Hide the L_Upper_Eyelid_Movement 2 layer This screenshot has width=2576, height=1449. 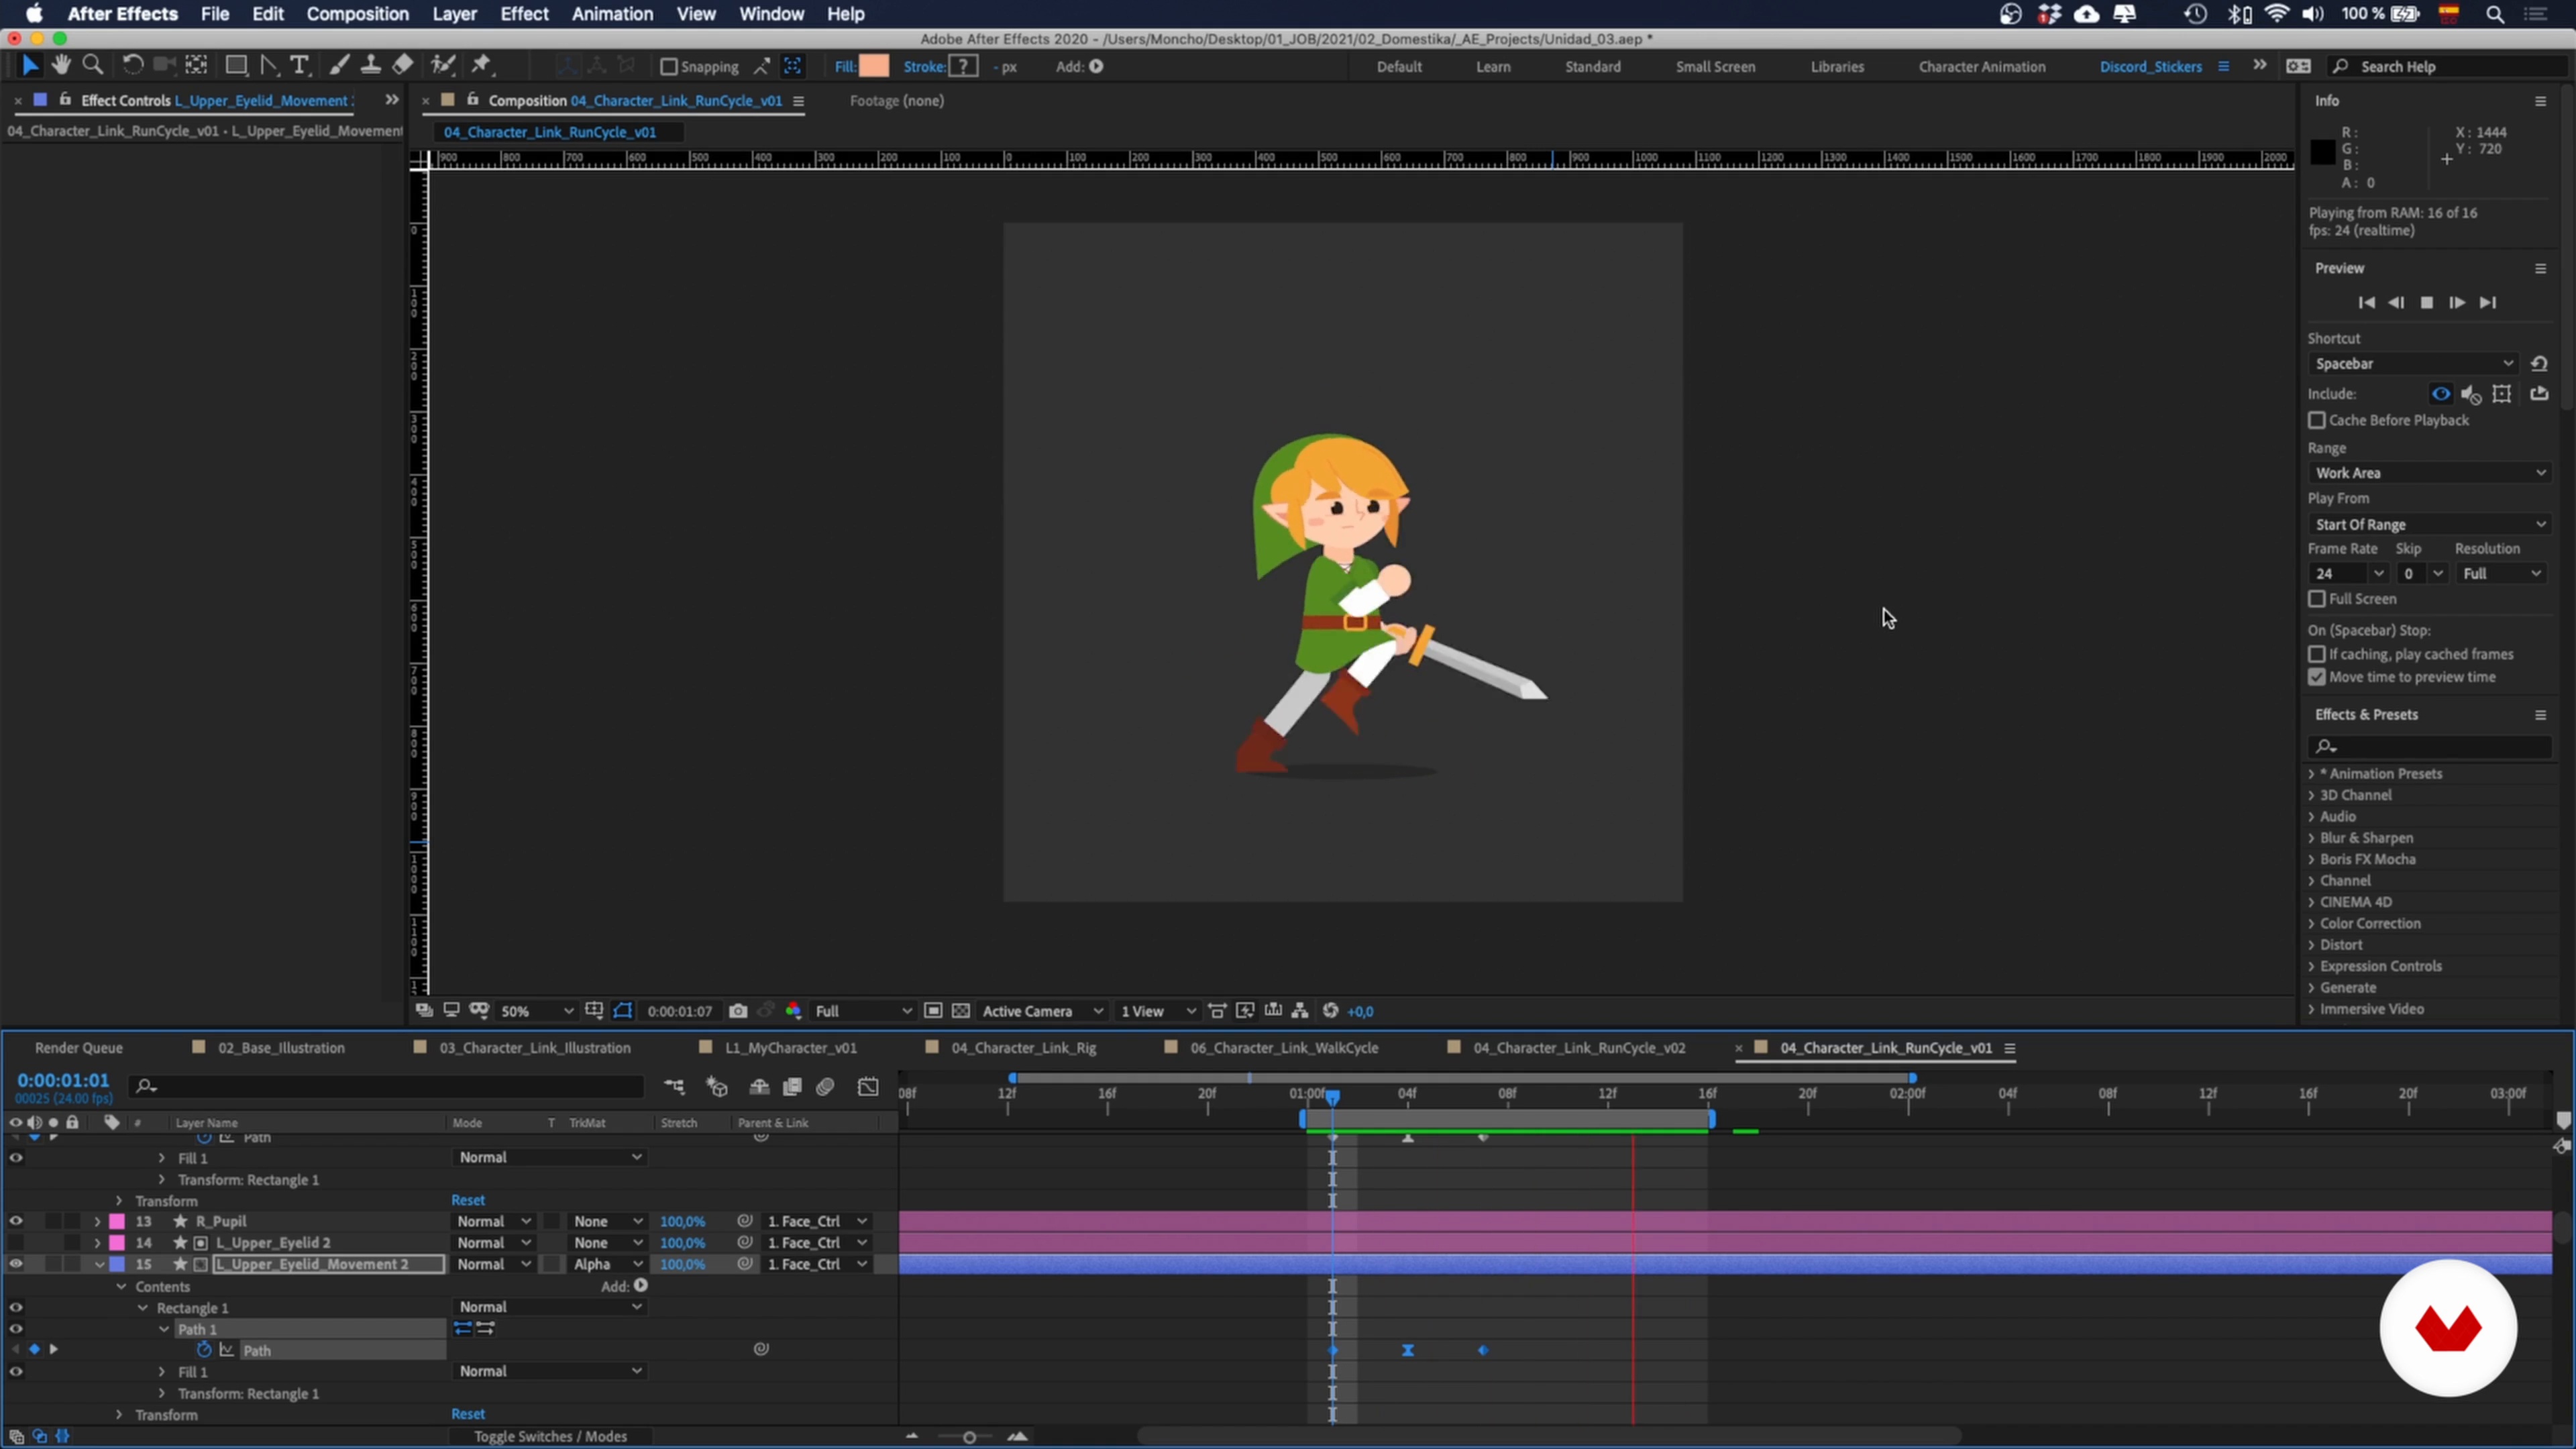[16, 1265]
